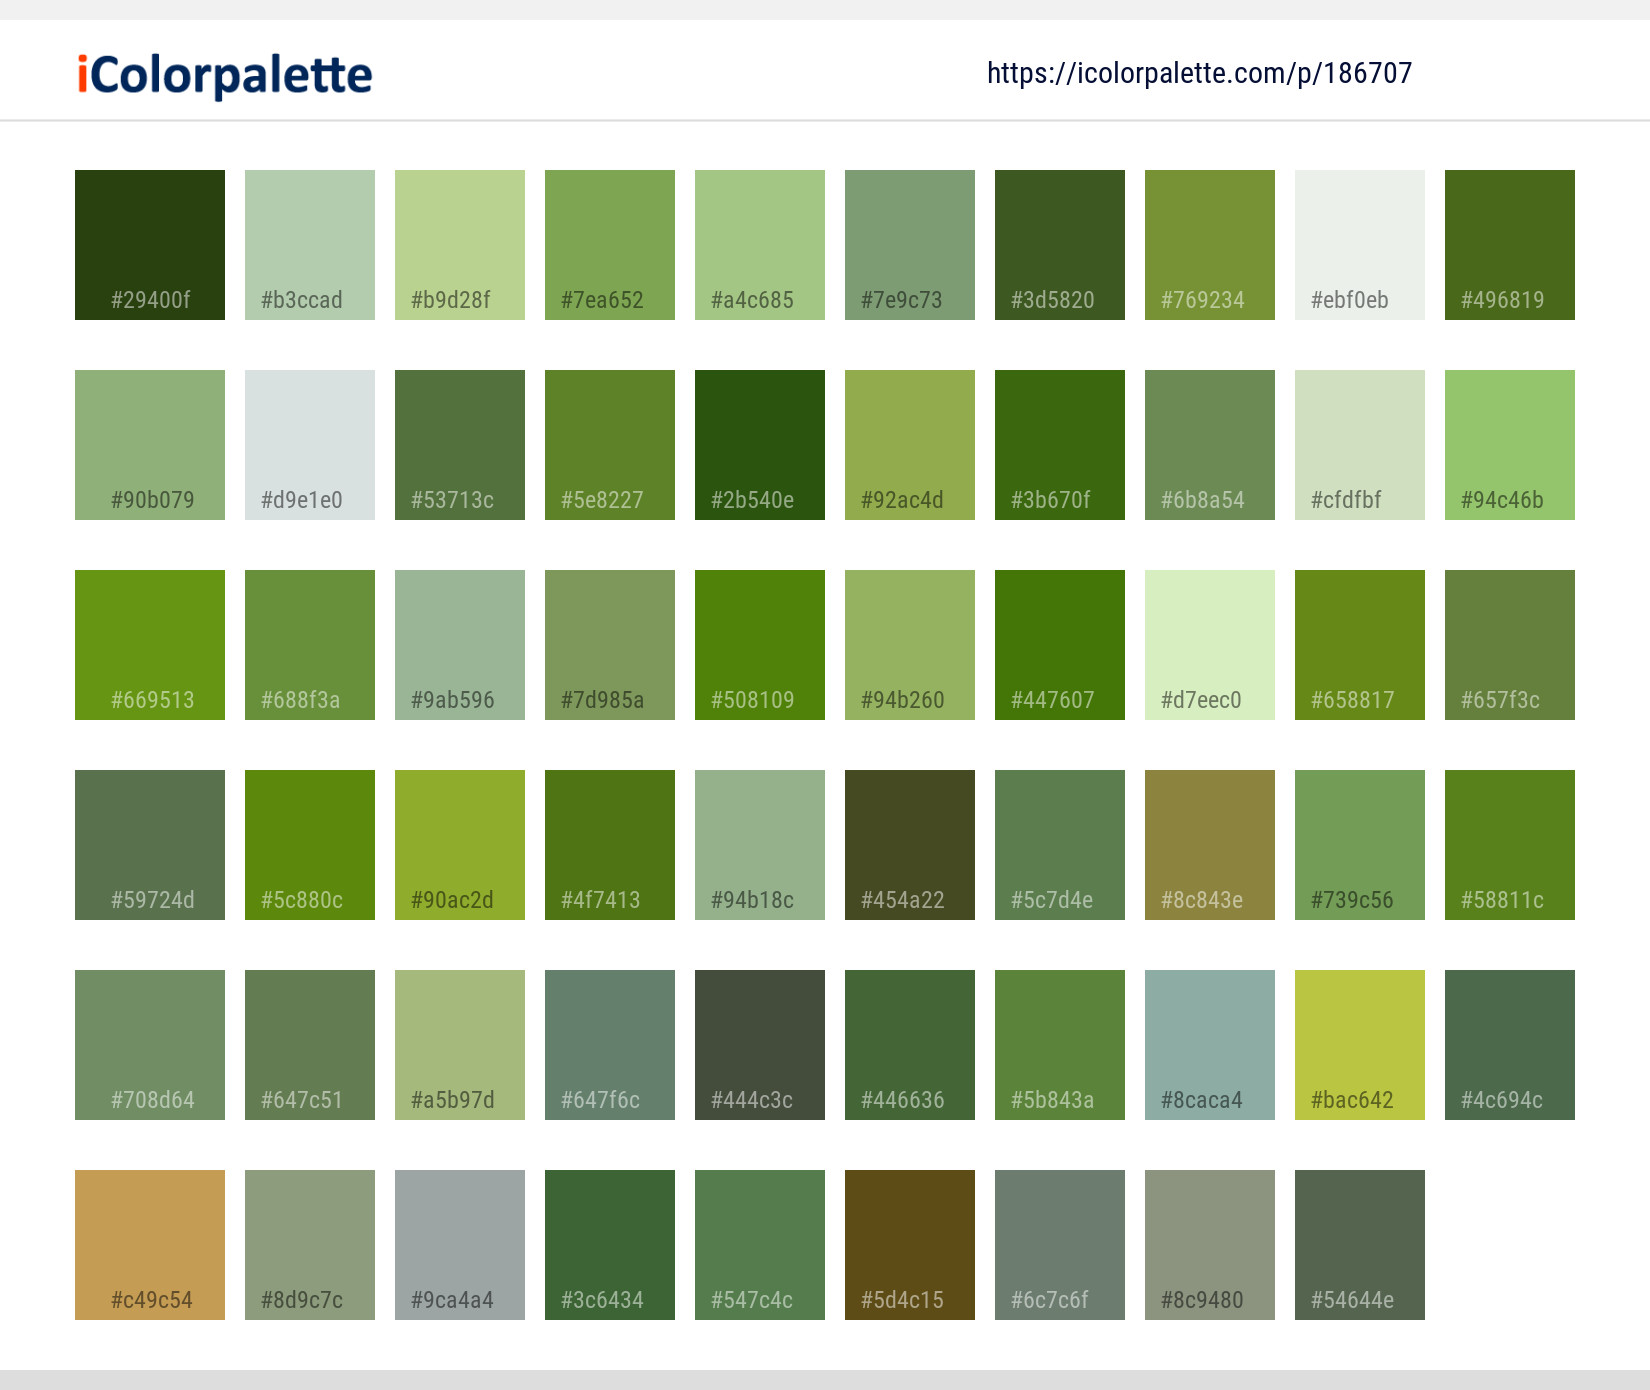This screenshot has width=1650, height=1390.
Task: Select the #58811c swatch
Action: 1510,845
